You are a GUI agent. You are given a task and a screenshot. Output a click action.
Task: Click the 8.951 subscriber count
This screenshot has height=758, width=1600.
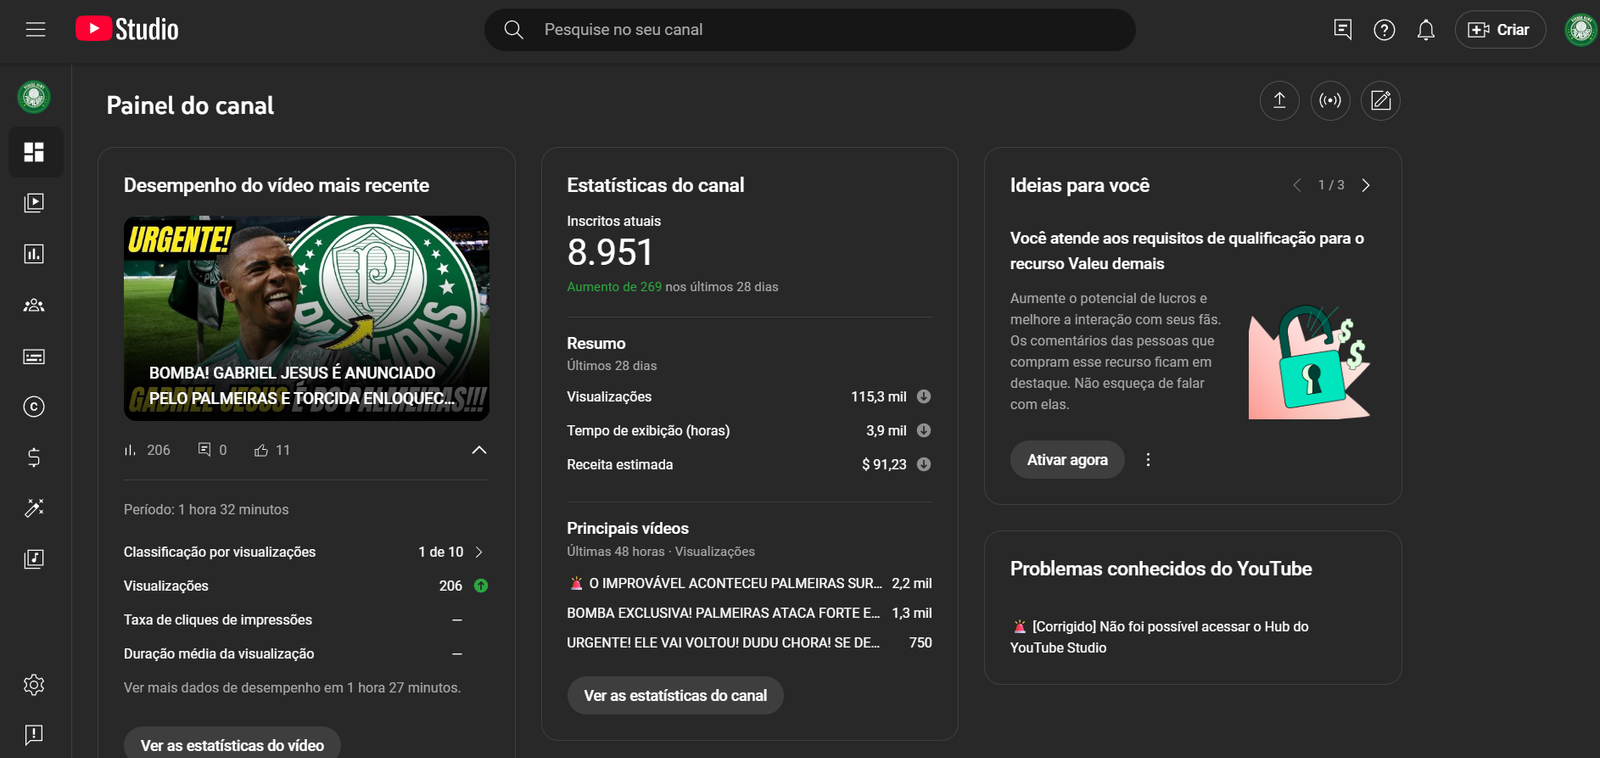coord(610,252)
